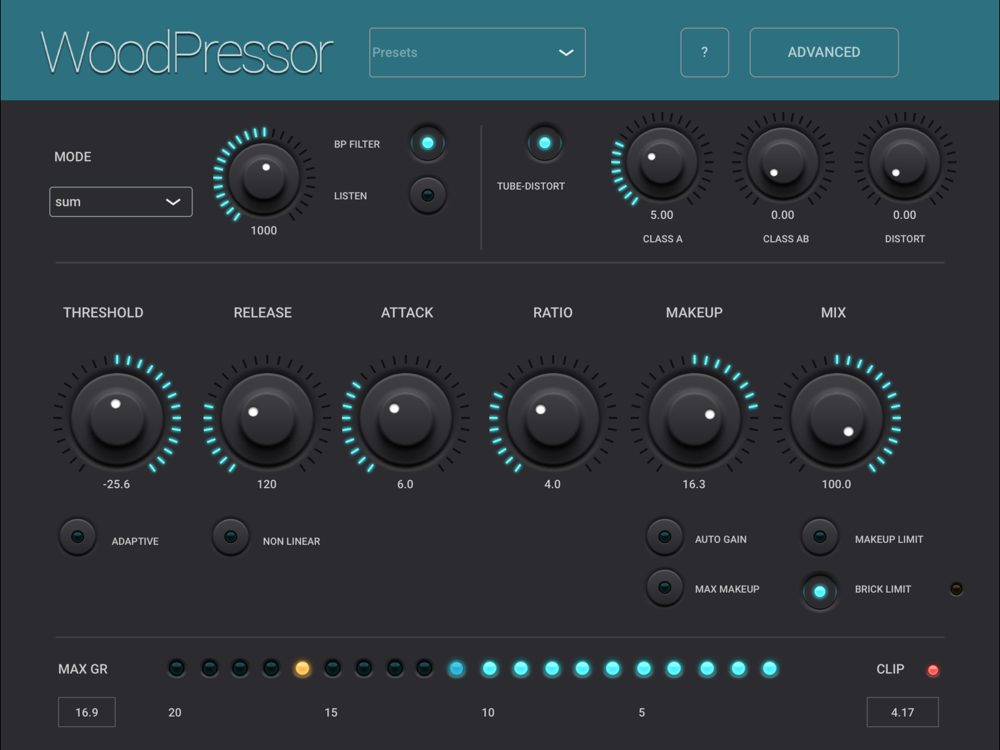Click the ATTACK value 6.0

405,484
